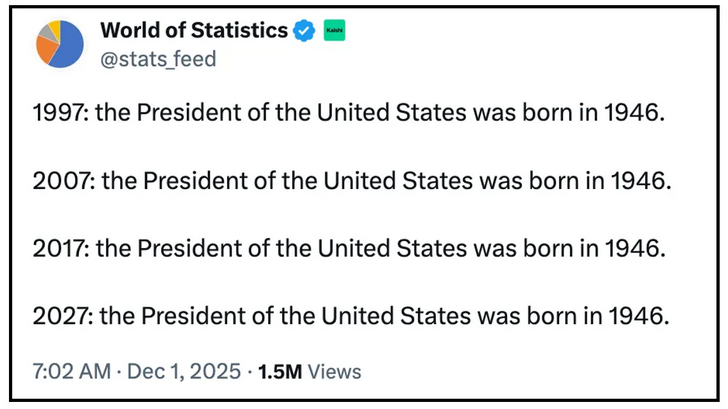Open the World of Statistics profile name
Screen dimensions: 728x409
[x=194, y=31]
